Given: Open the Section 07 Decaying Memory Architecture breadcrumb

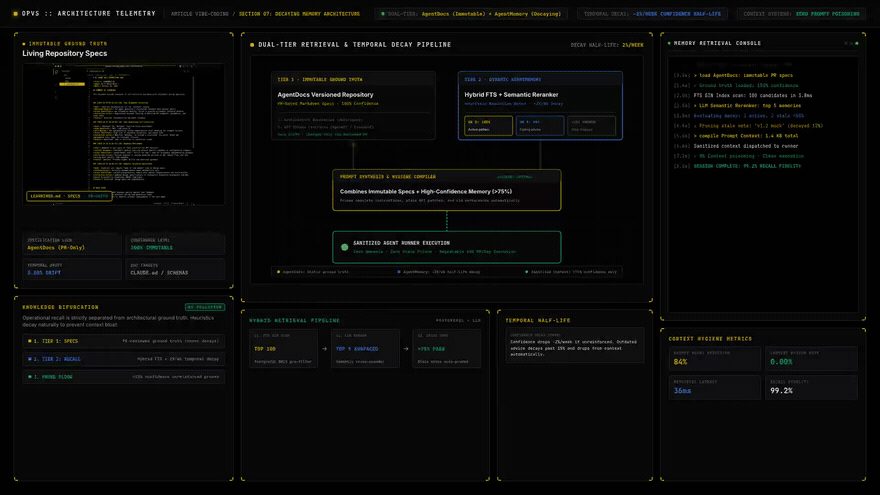Looking at the screenshot, I should click(299, 14).
